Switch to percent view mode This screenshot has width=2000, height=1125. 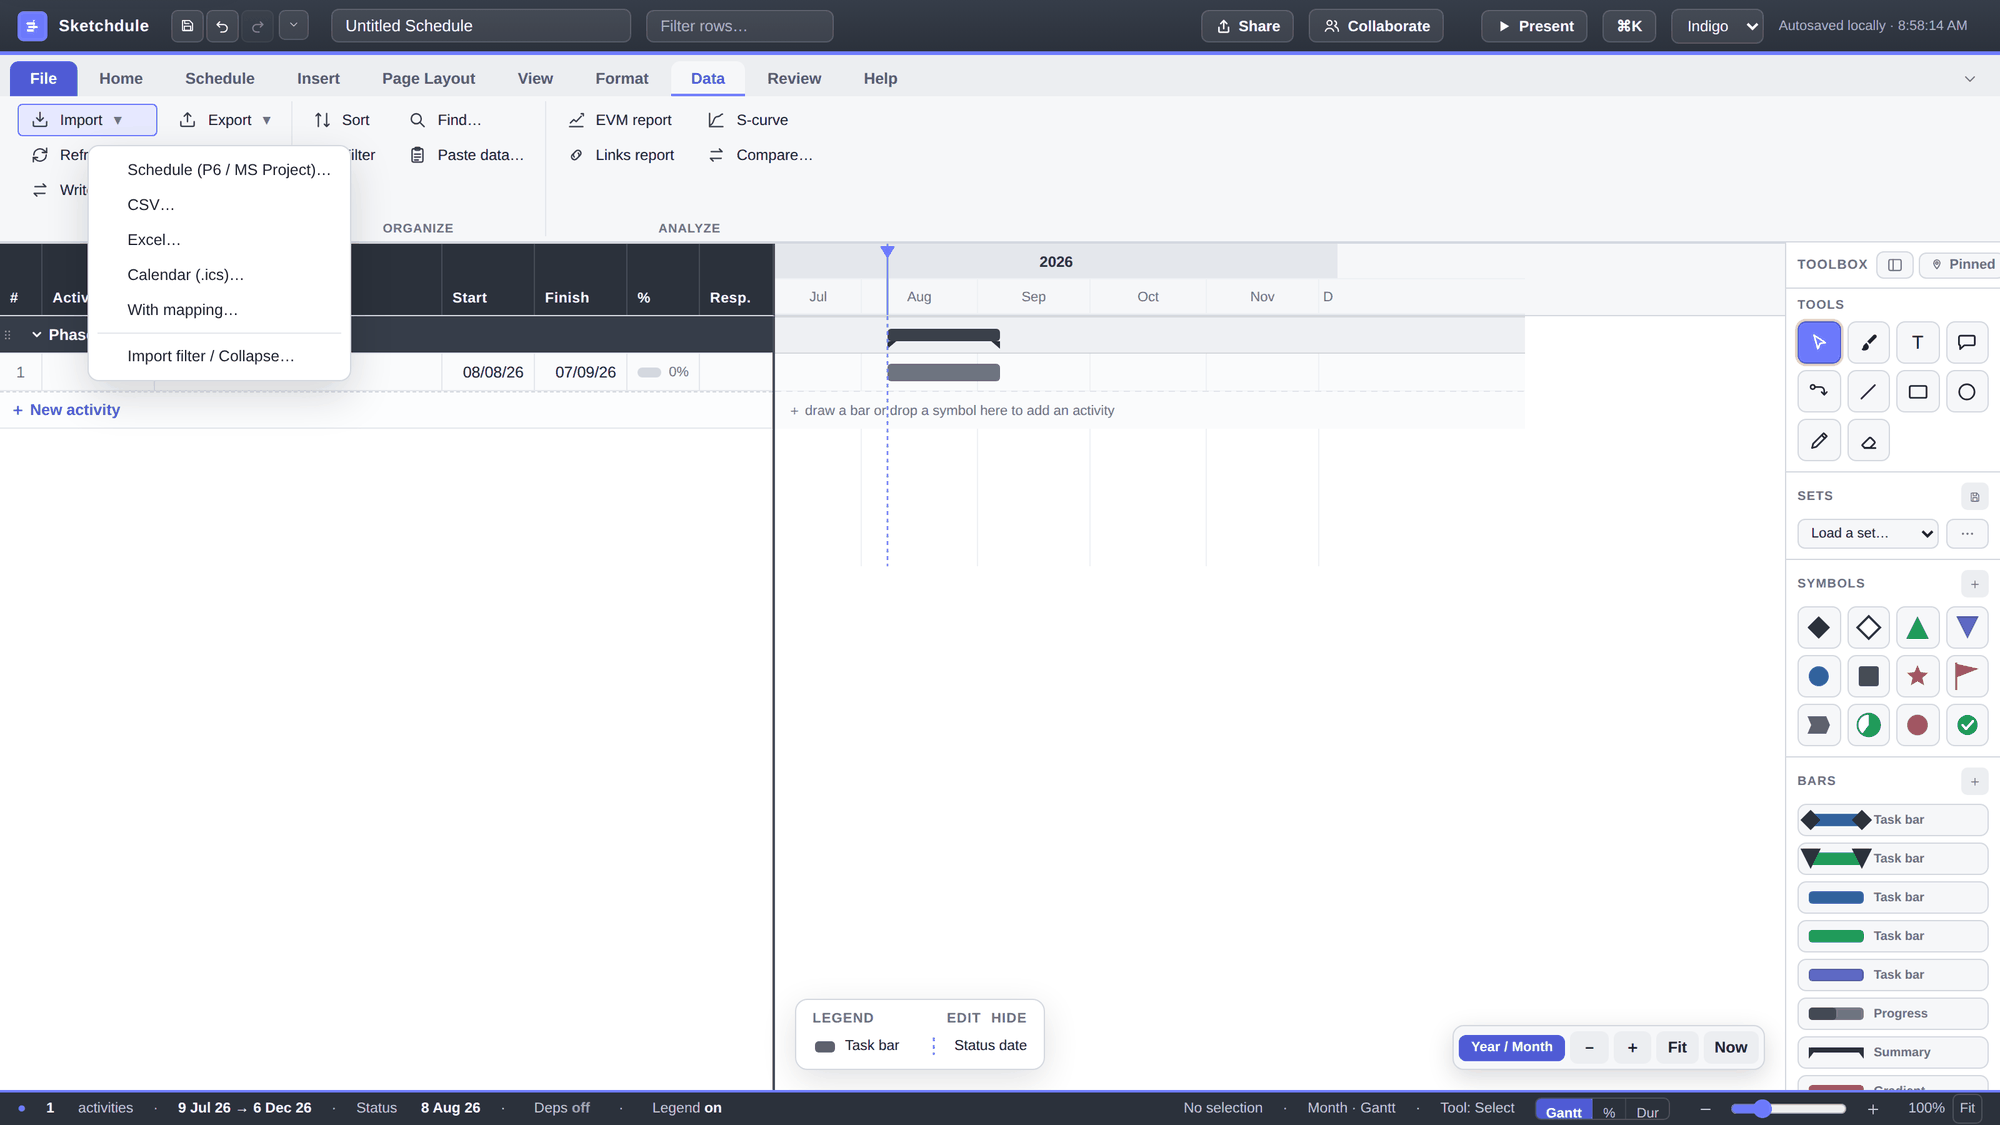[1608, 1112]
